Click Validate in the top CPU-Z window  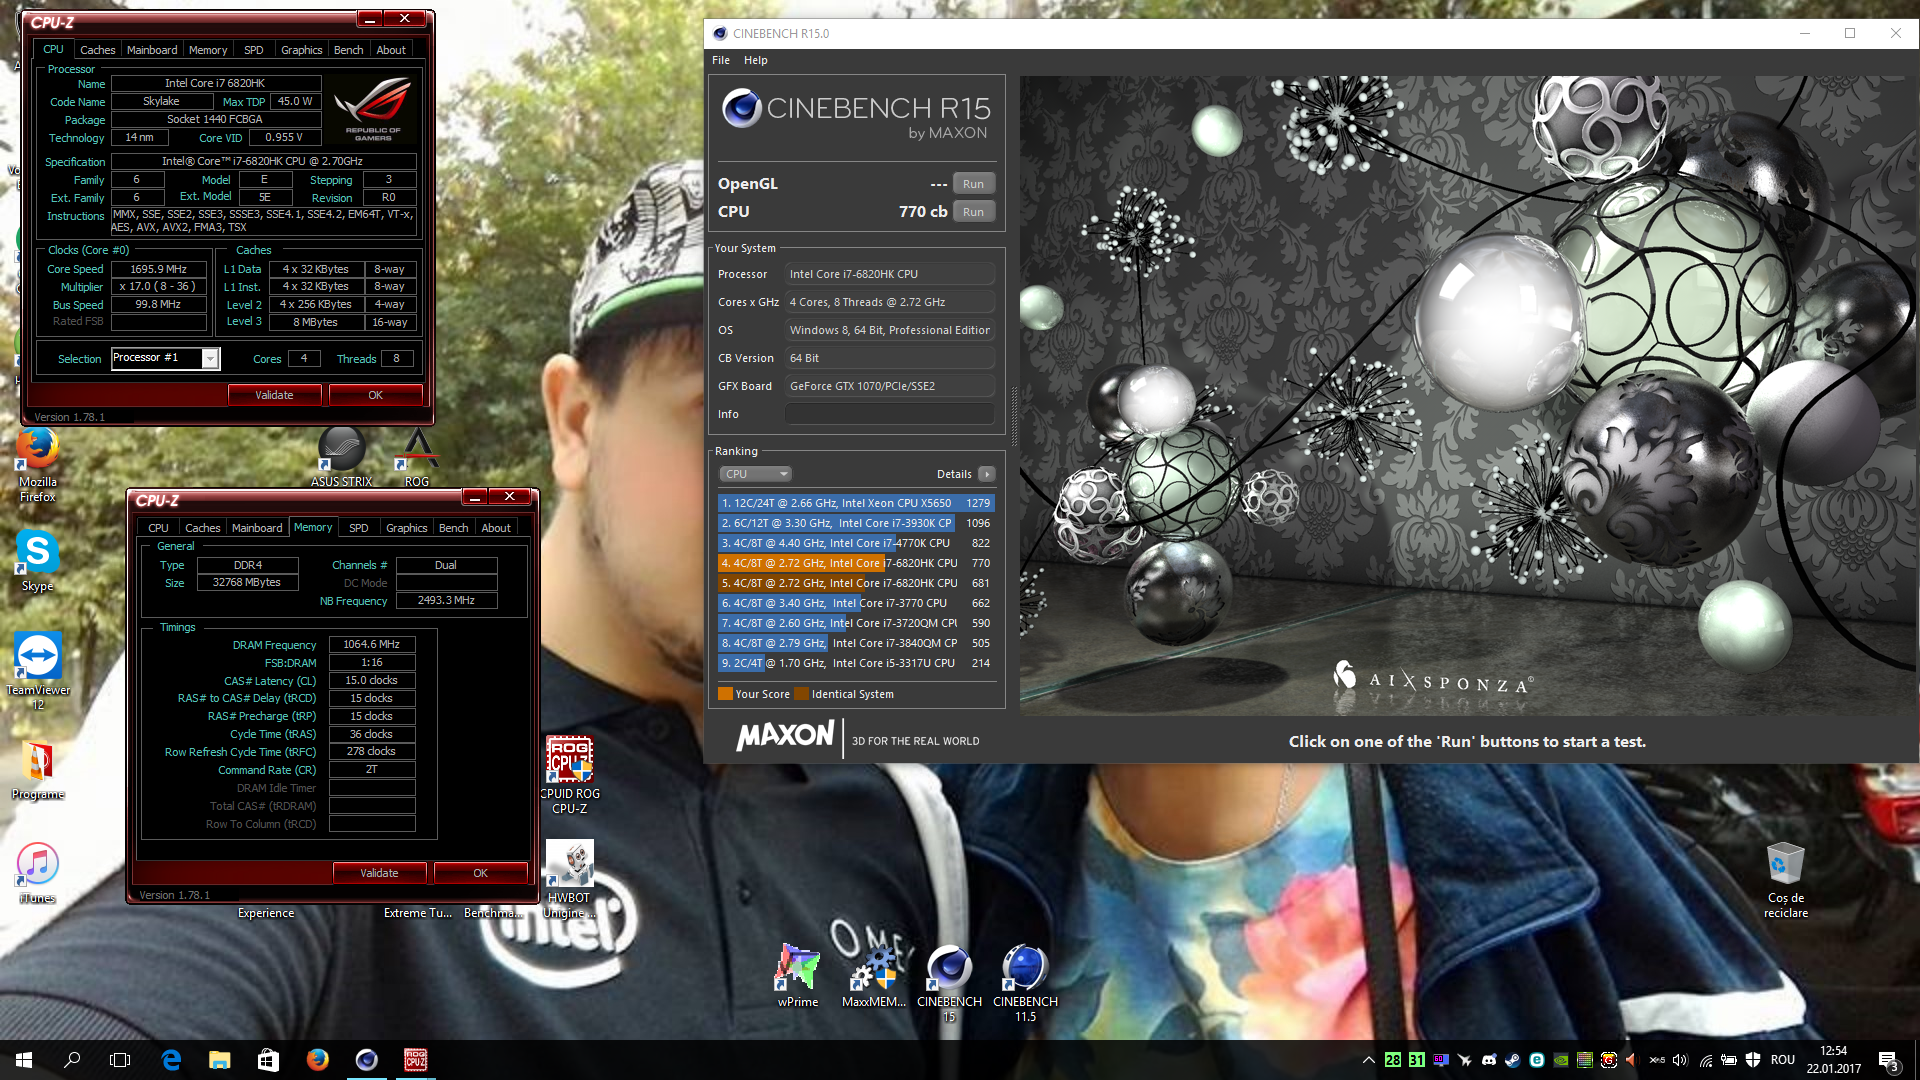click(x=274, y=395)
